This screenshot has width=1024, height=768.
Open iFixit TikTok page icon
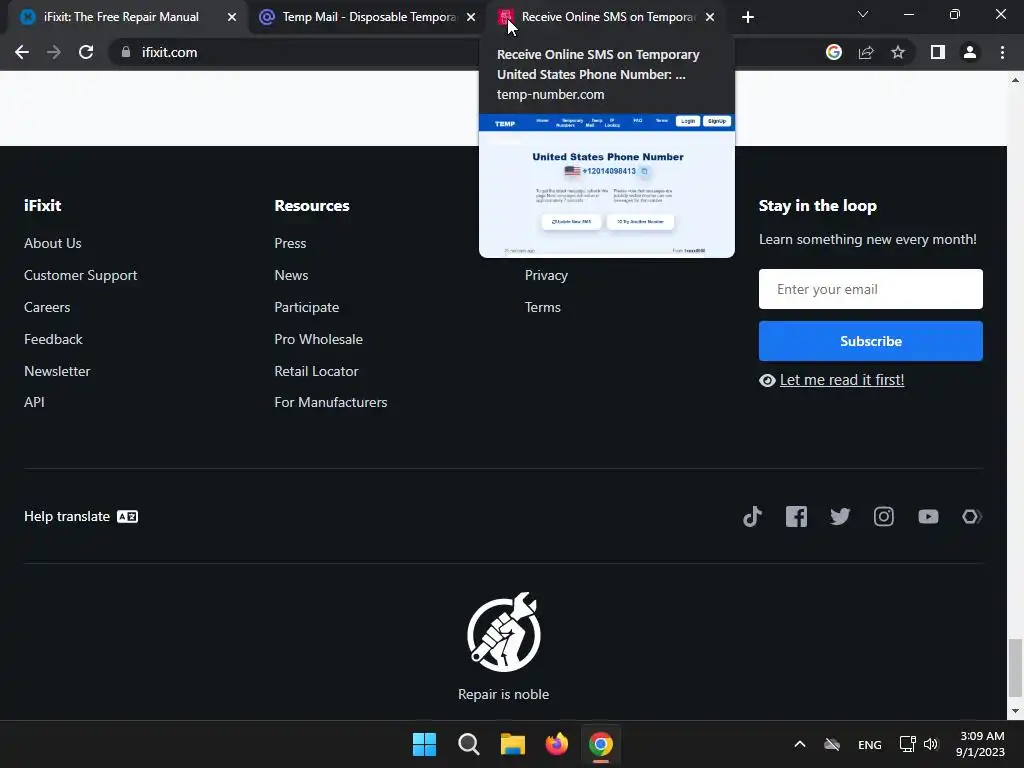pyautogui.click(x=752, y=517)
